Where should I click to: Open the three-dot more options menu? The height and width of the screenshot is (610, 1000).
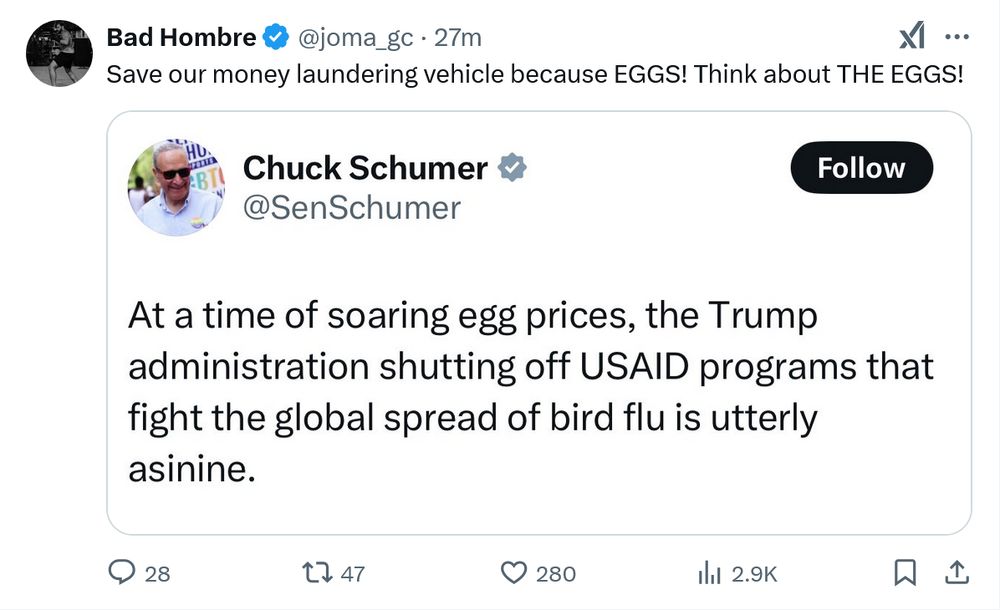(x=957, y=38)
